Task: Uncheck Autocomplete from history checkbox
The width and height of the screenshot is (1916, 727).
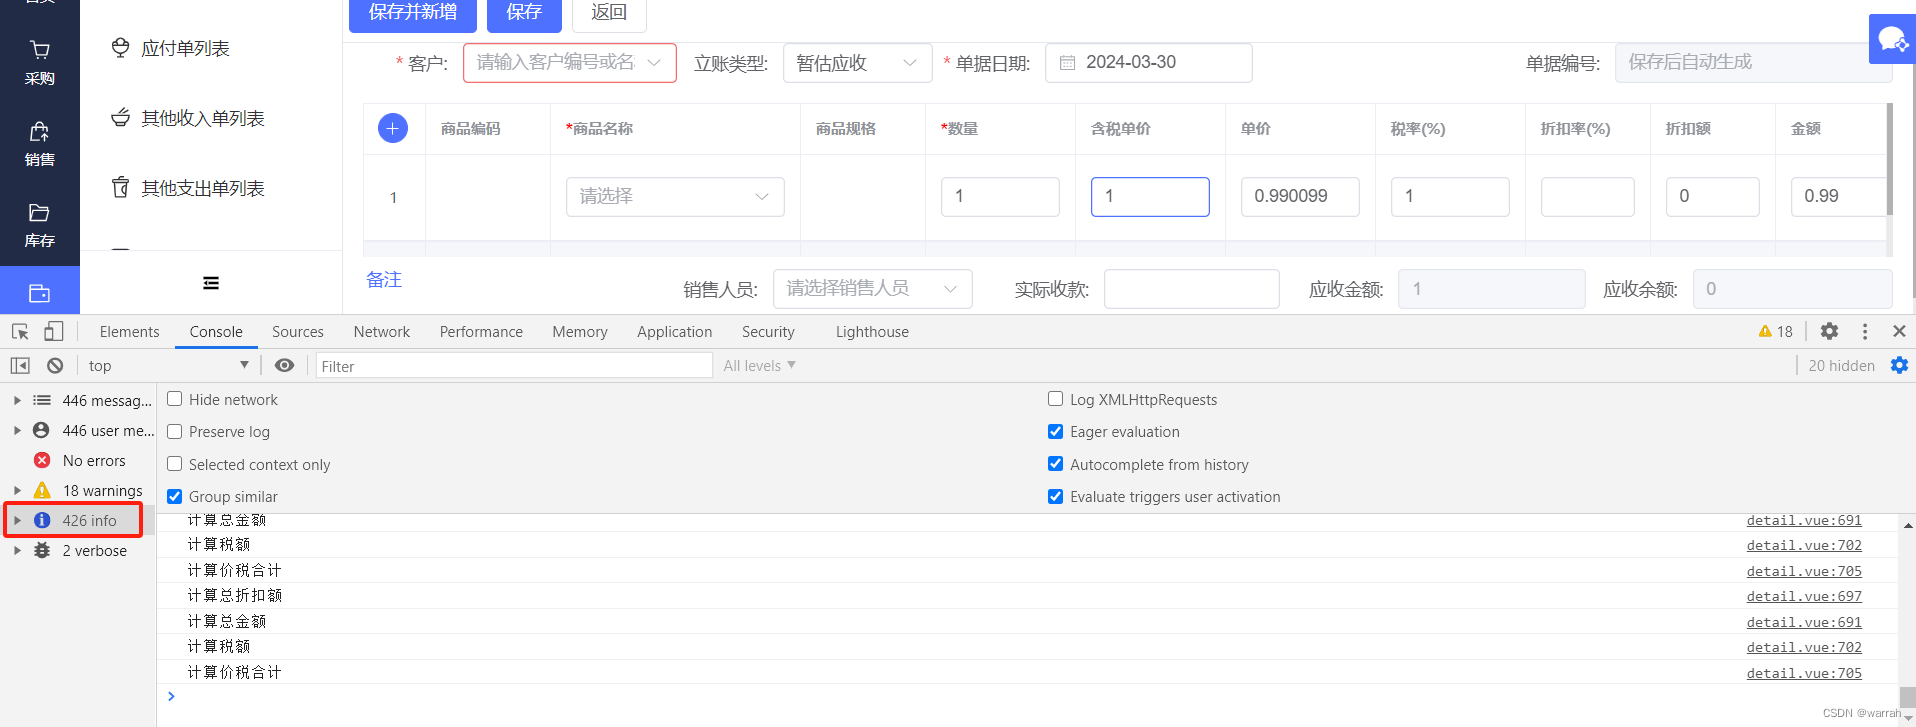Action: tap(1055, 464)
